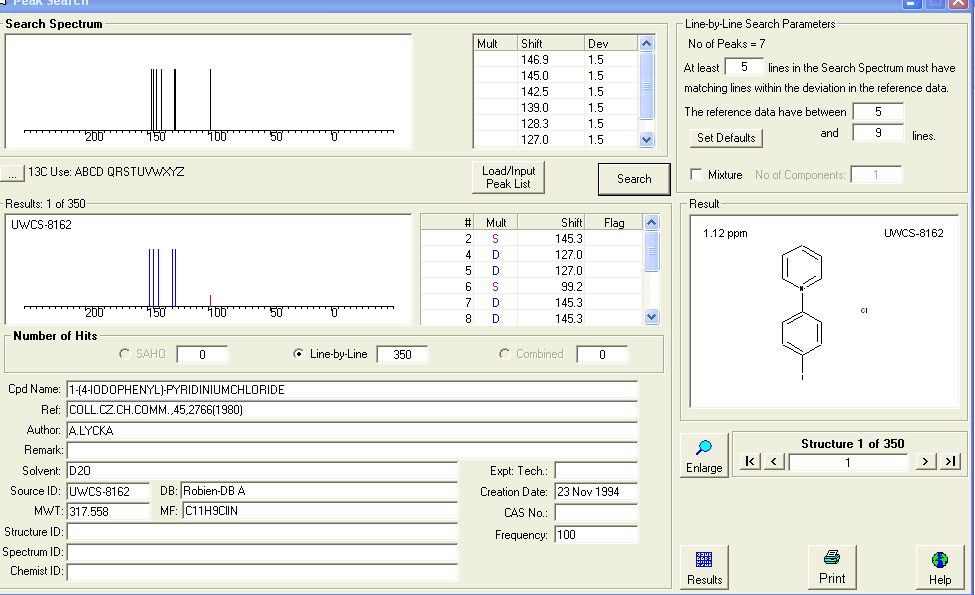Jump to first structure with |< arrow
The width and height of the screenshot is (975, 595).
point(749,462)
